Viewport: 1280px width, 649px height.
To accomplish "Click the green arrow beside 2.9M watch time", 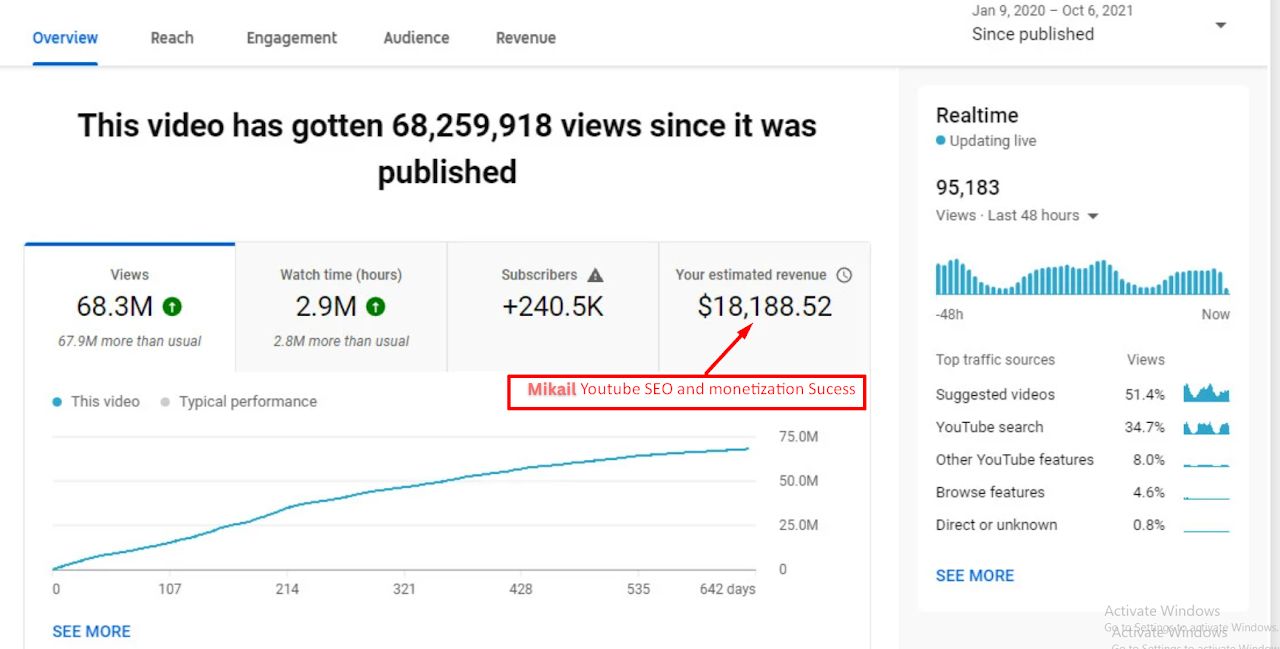I will tap(376, 307).
